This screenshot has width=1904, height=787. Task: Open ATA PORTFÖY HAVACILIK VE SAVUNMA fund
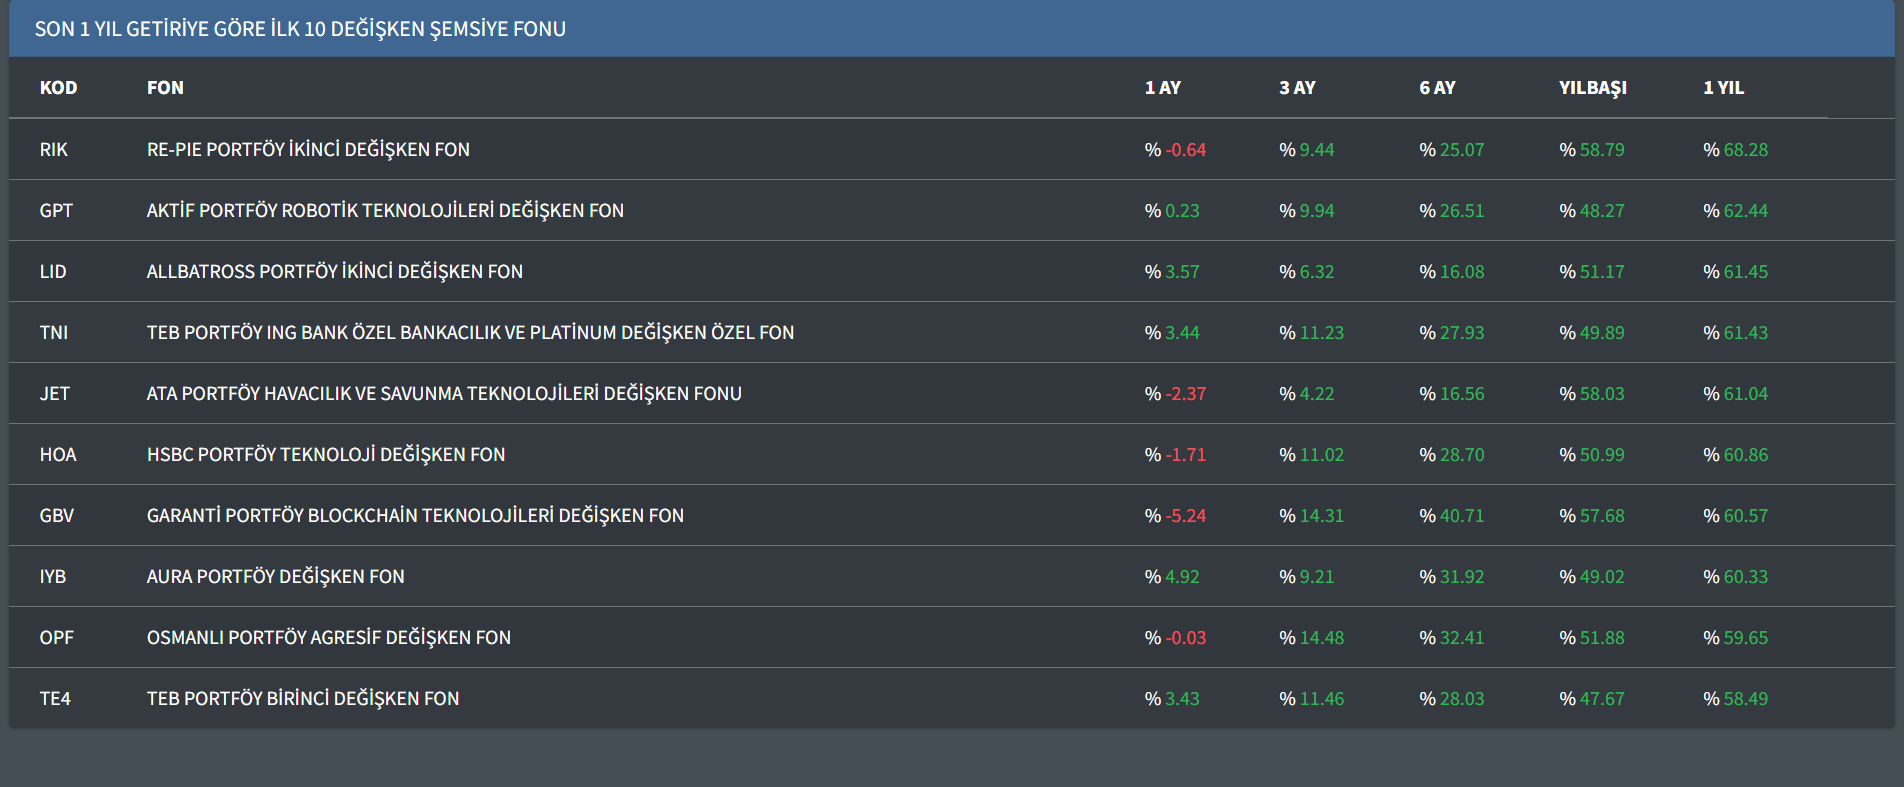pos(444,394)
